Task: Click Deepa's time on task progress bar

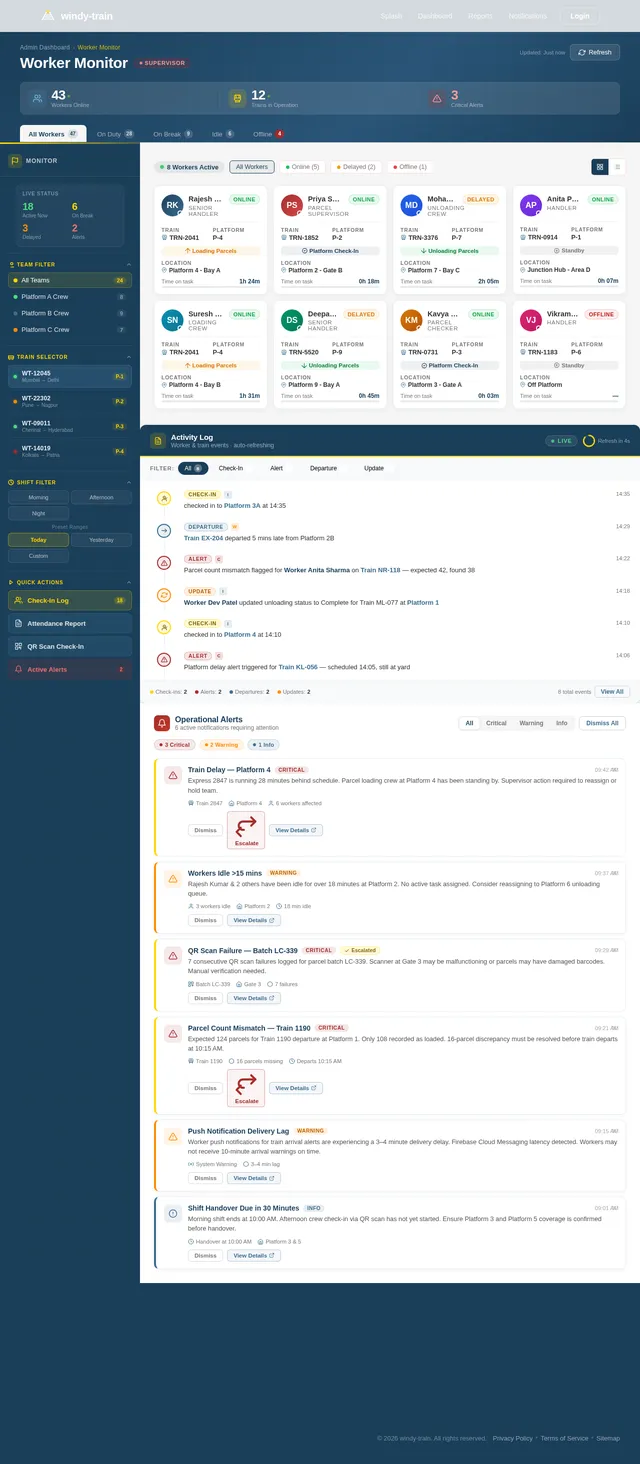Action: click(x=330, y=402)
